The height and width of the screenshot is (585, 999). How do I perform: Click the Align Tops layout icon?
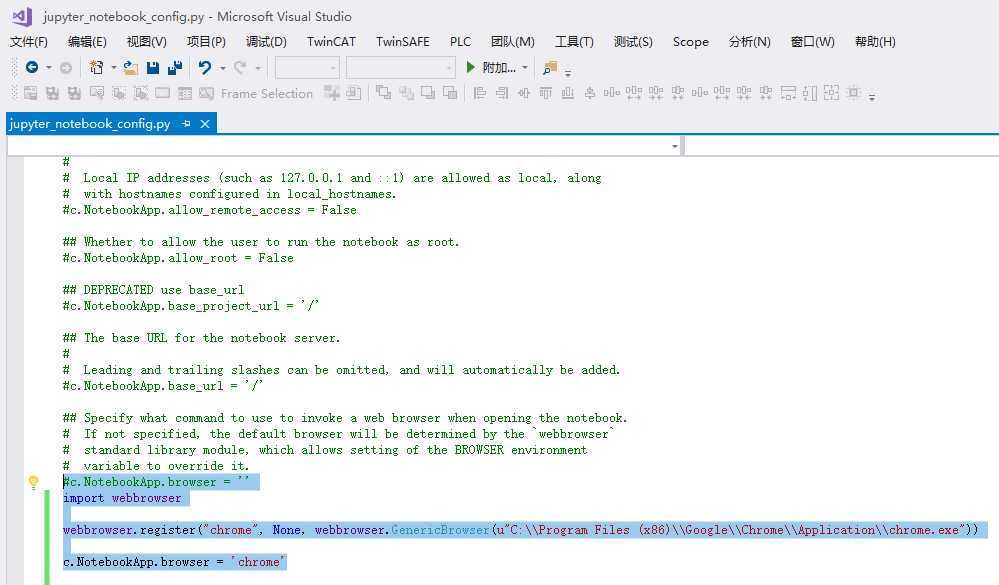[546, 94]
